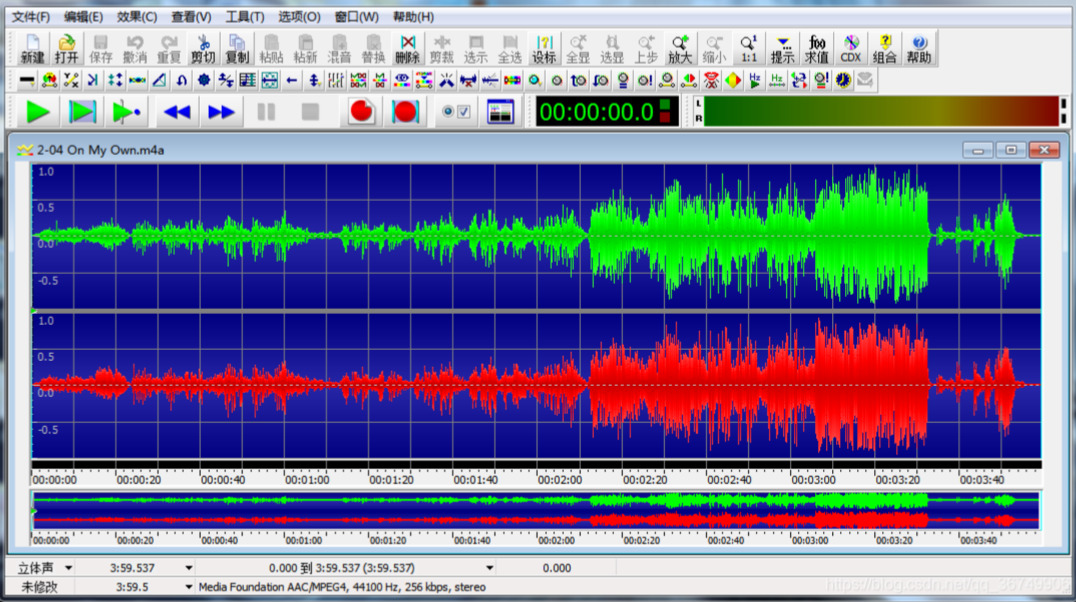This screenshot has height=602, width=1076.
Task: Set zoom to 1:1
Action: (749, 49)
